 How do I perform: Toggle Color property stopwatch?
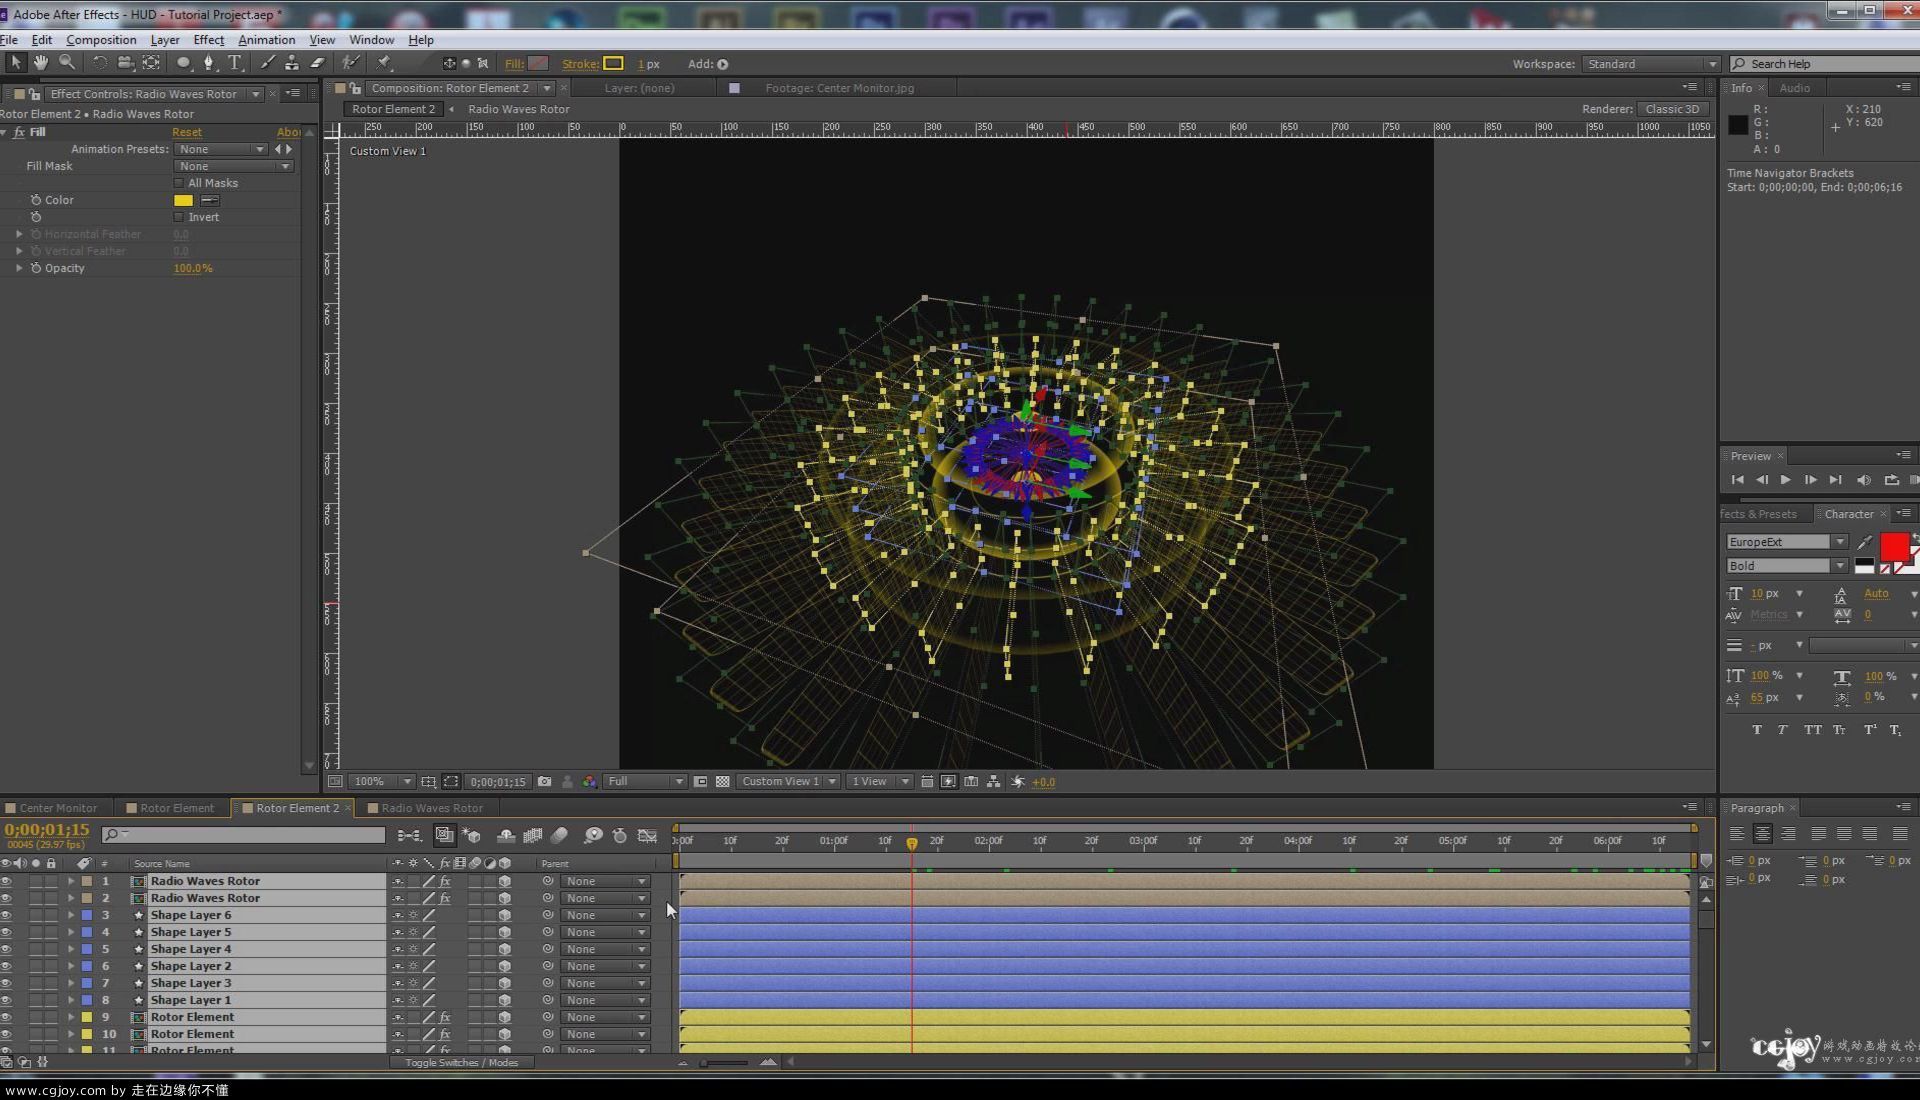[x=36, y=200]
